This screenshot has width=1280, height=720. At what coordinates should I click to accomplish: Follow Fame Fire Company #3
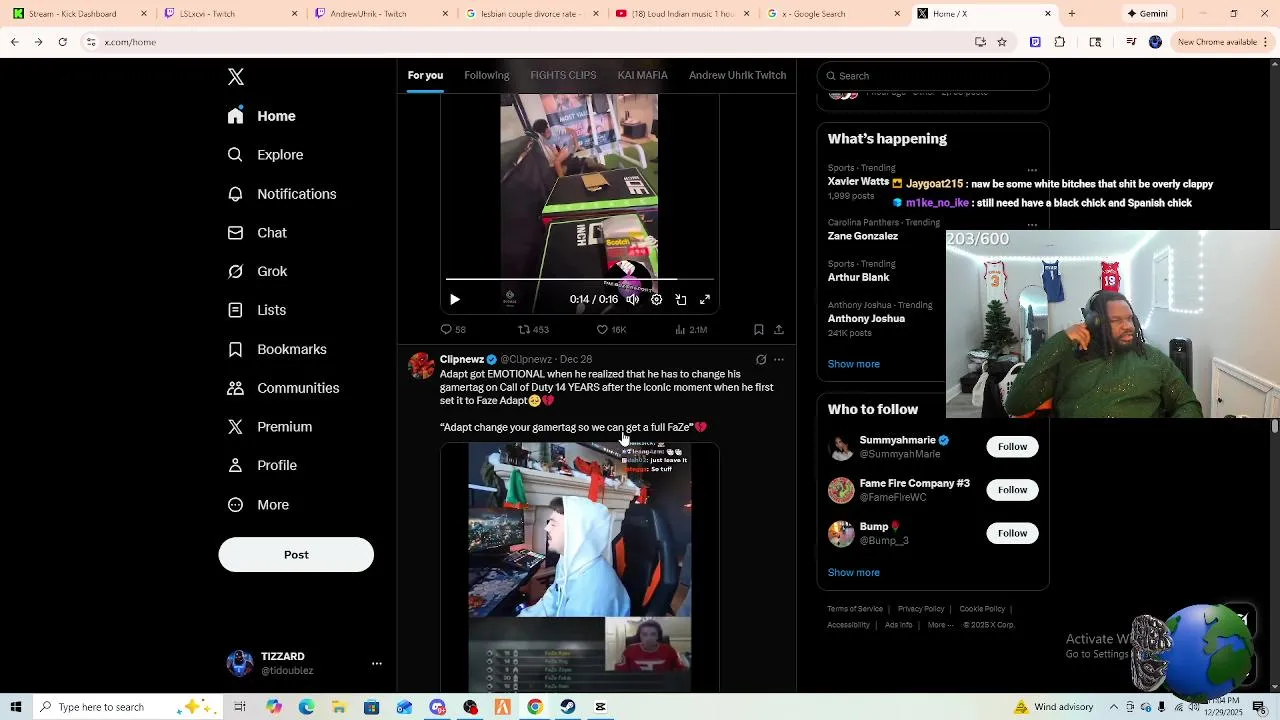tap(1012, 490)
